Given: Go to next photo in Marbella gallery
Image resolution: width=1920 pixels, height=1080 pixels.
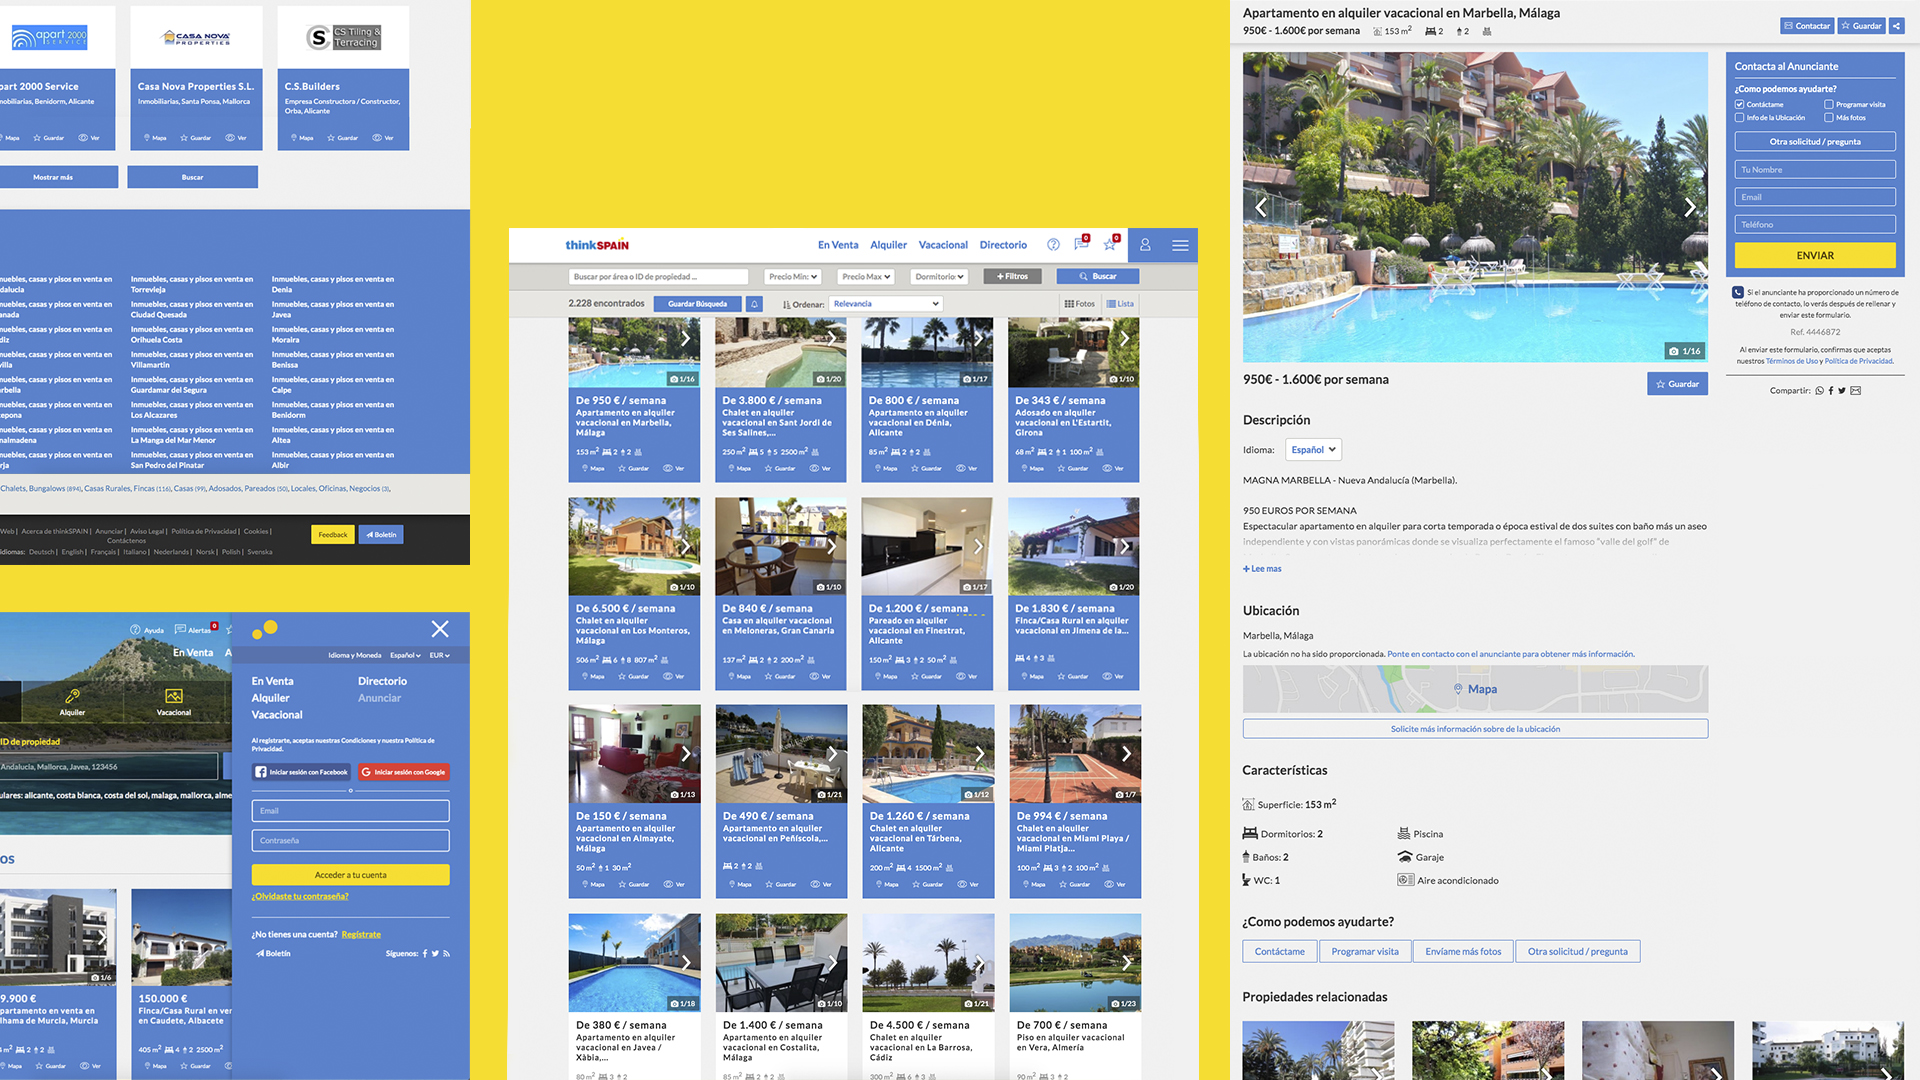Looking at the screenshot, I should point(1689,207).
